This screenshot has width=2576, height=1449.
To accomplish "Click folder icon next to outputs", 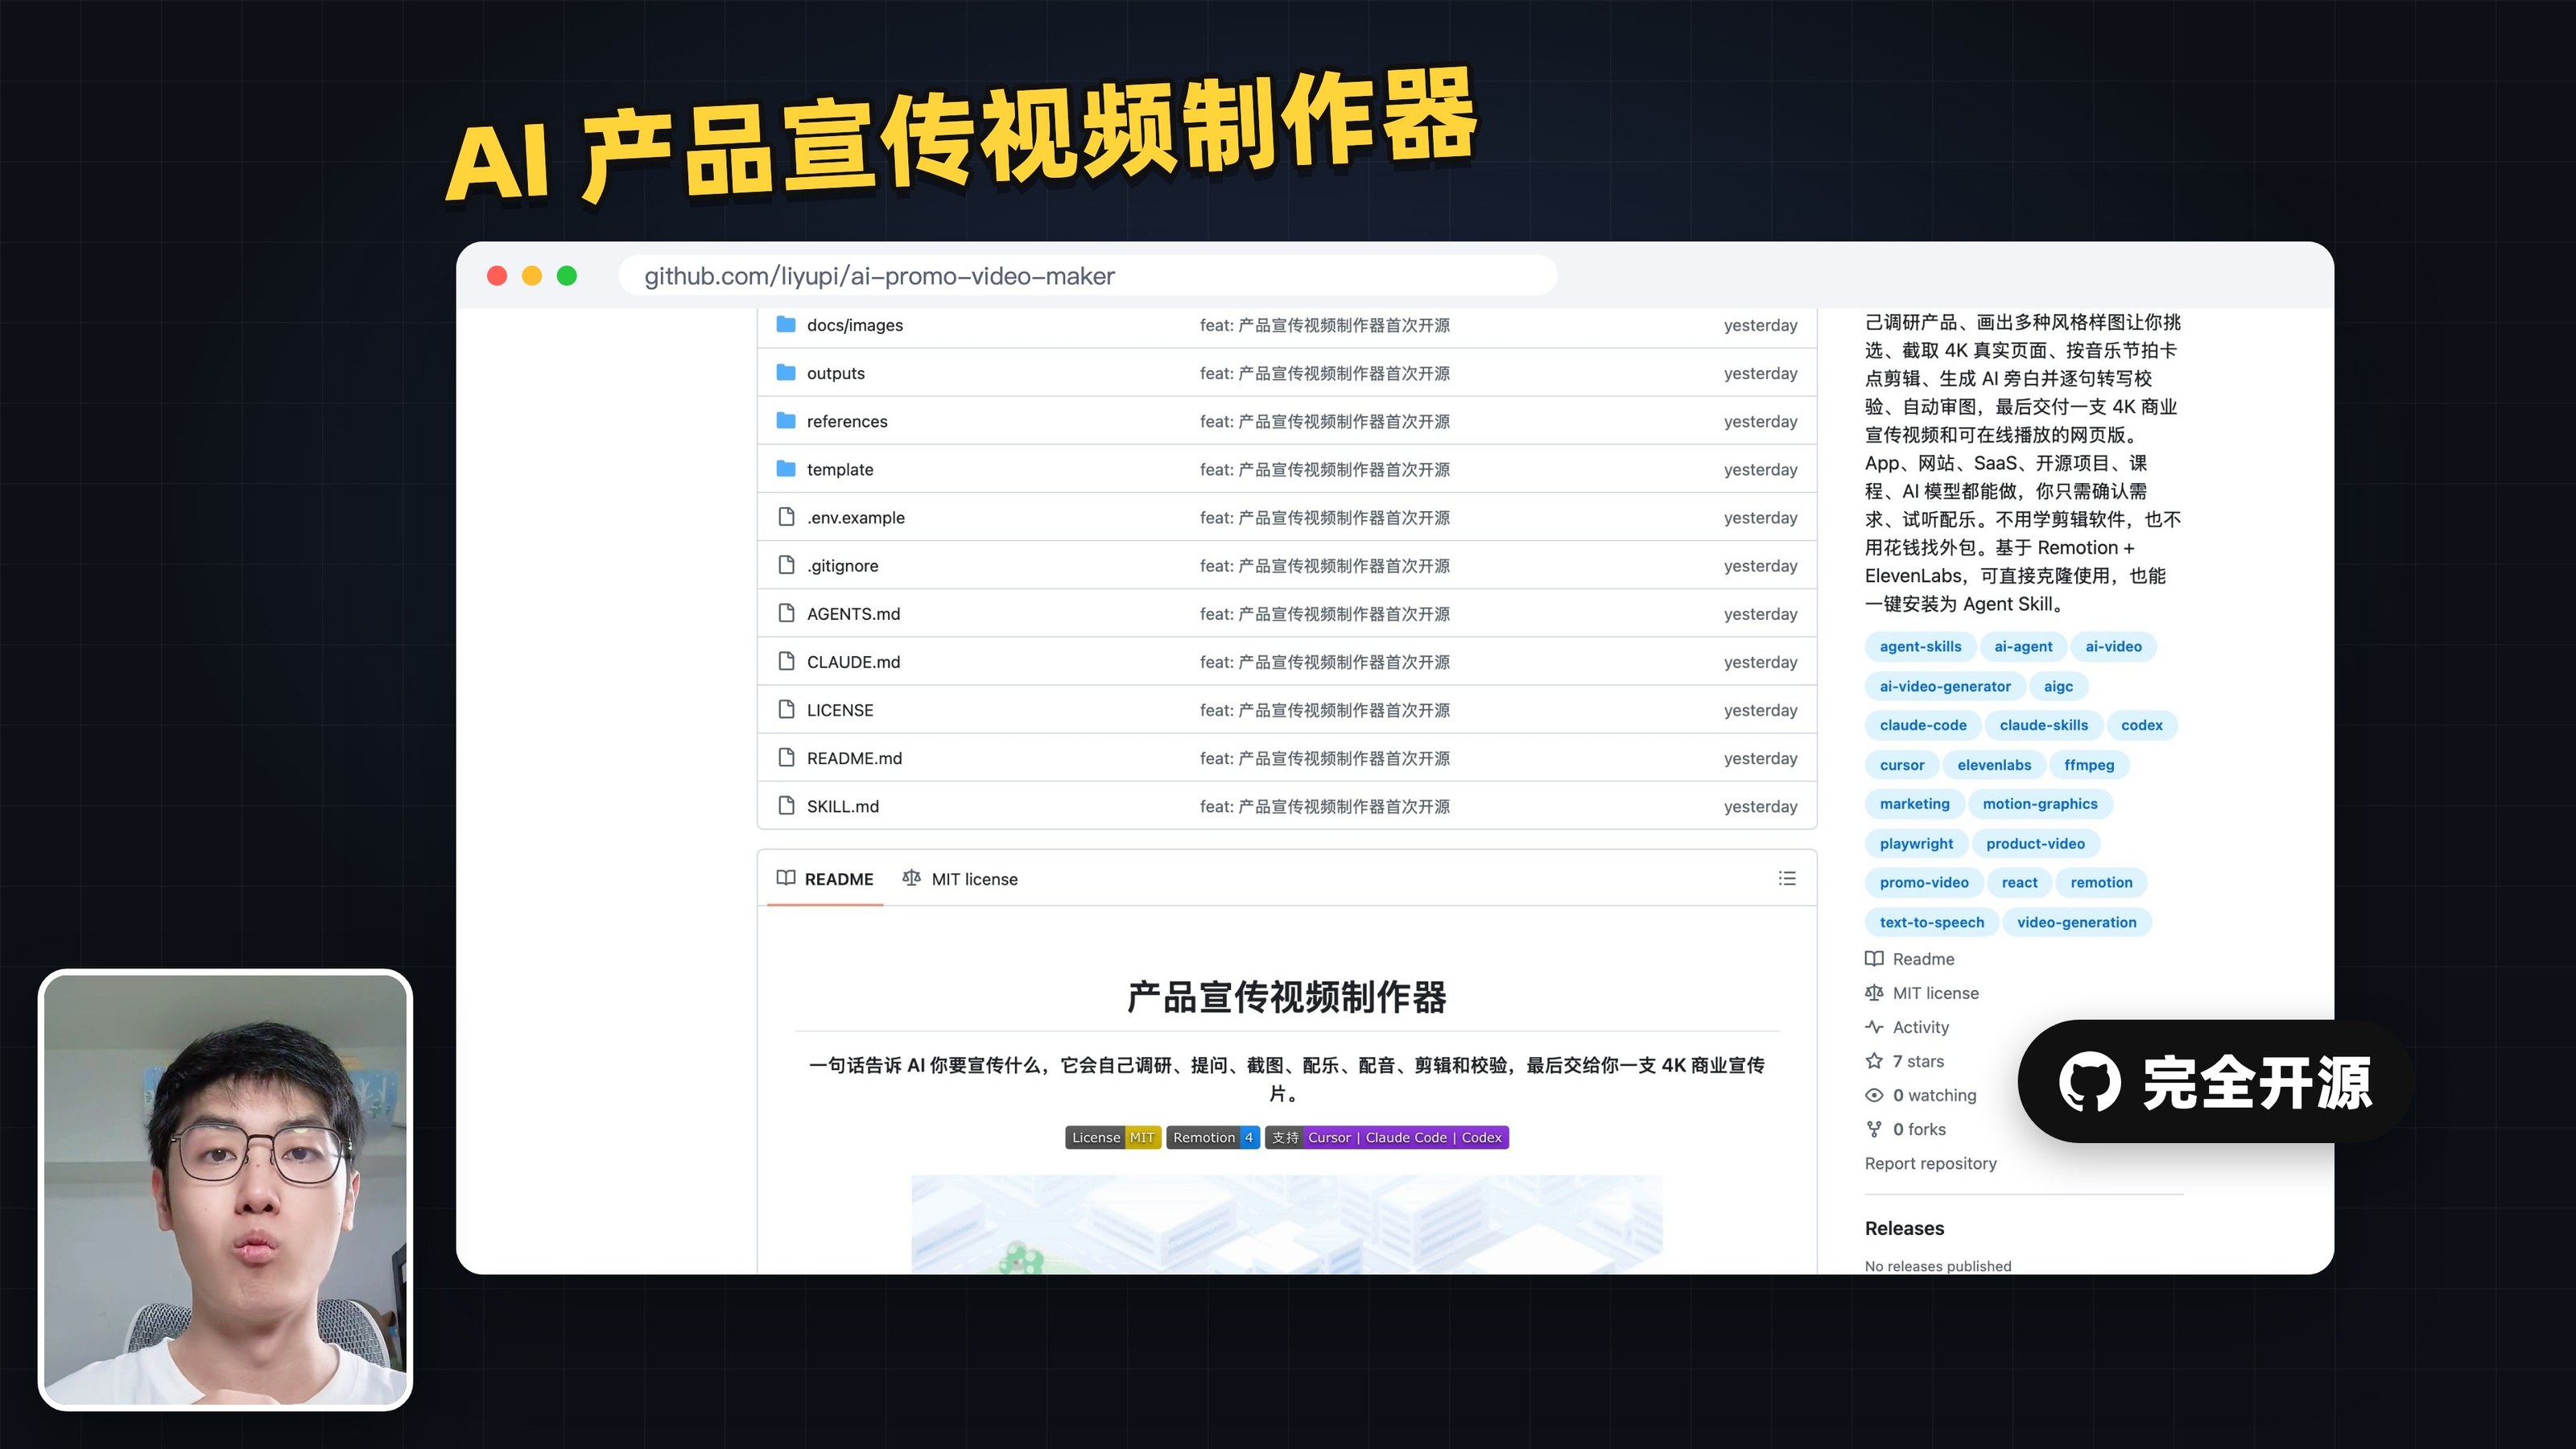I will 786,372.
